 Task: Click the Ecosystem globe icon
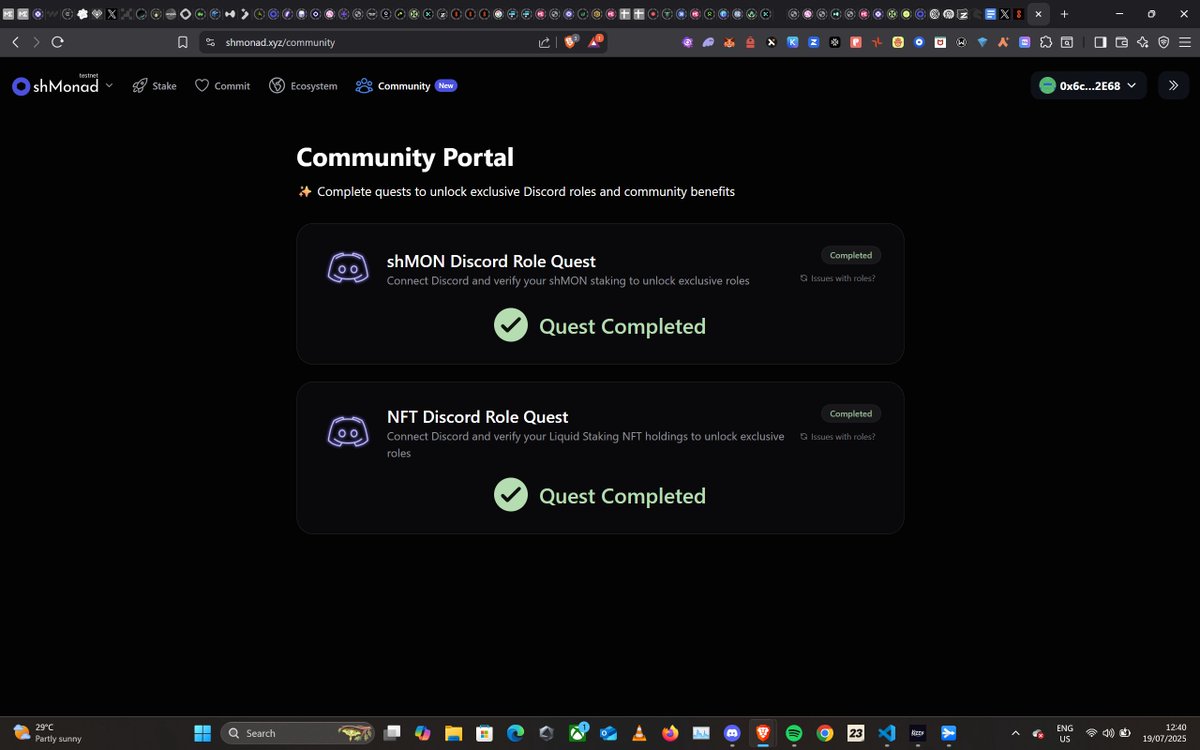pos(277,86)
